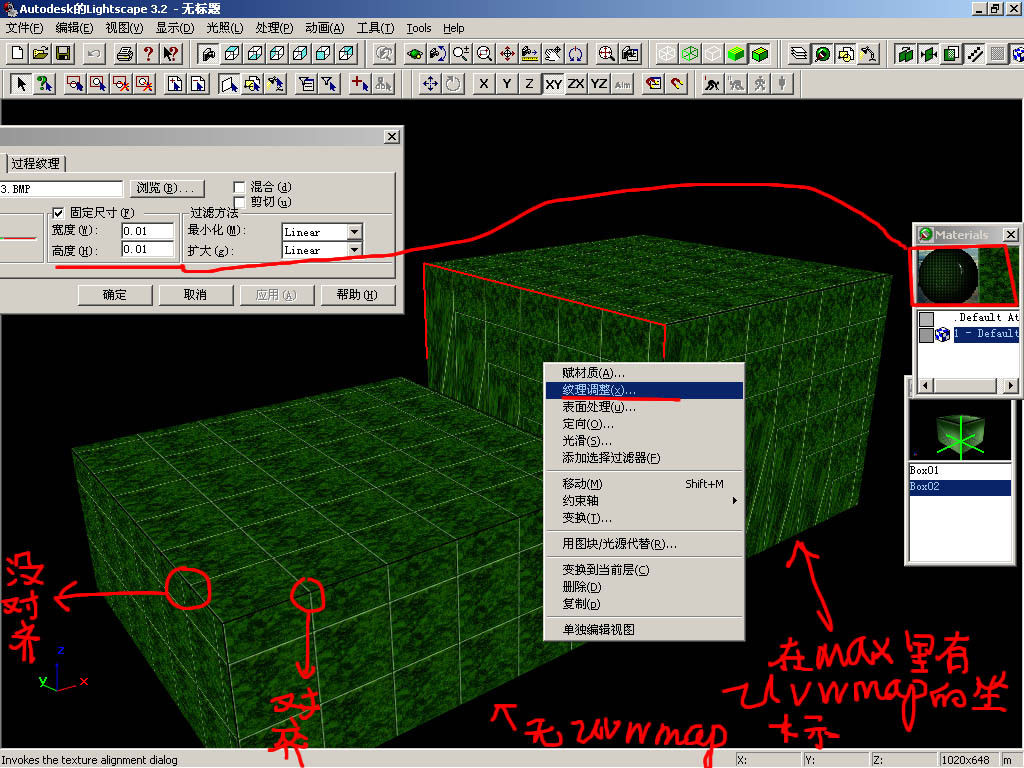Open the 工具 menu
The width and height of the screenshot is (1024, 768).
pyautogui.click(x=376, y=28)
